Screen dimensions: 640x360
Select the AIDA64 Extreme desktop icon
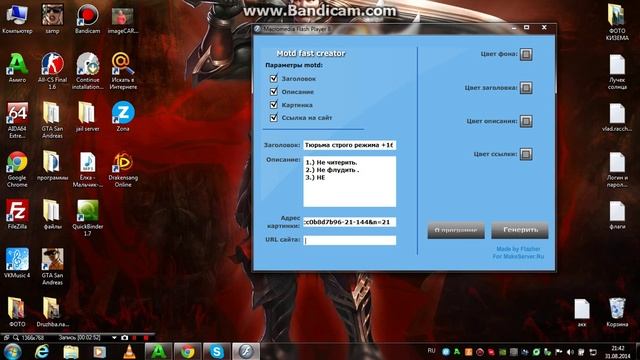coord(17,120)
